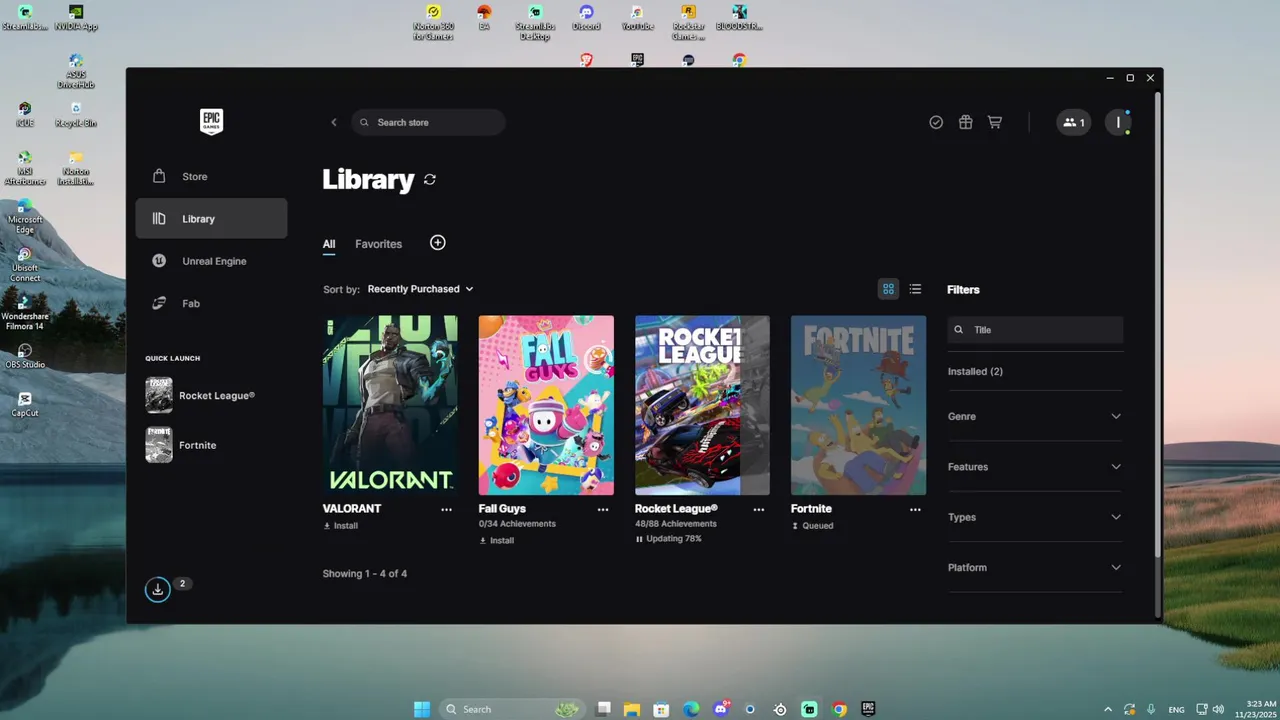Toggle the Installed (2) filter
This screenshot has width=1280, height=720.
pyautogui.click(x=975, y=371)
